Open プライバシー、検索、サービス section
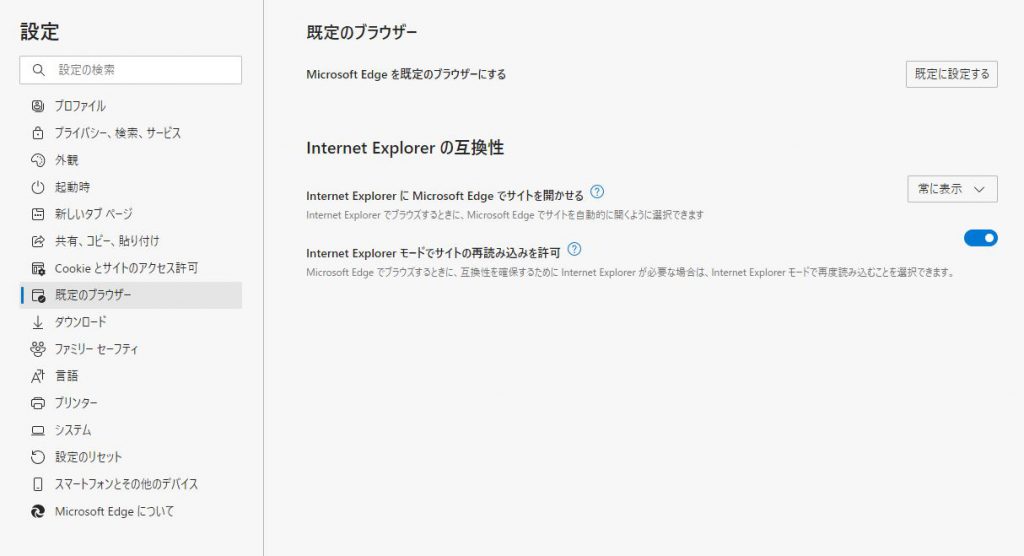Screen dimensions: 1024x556 point(131,133)
